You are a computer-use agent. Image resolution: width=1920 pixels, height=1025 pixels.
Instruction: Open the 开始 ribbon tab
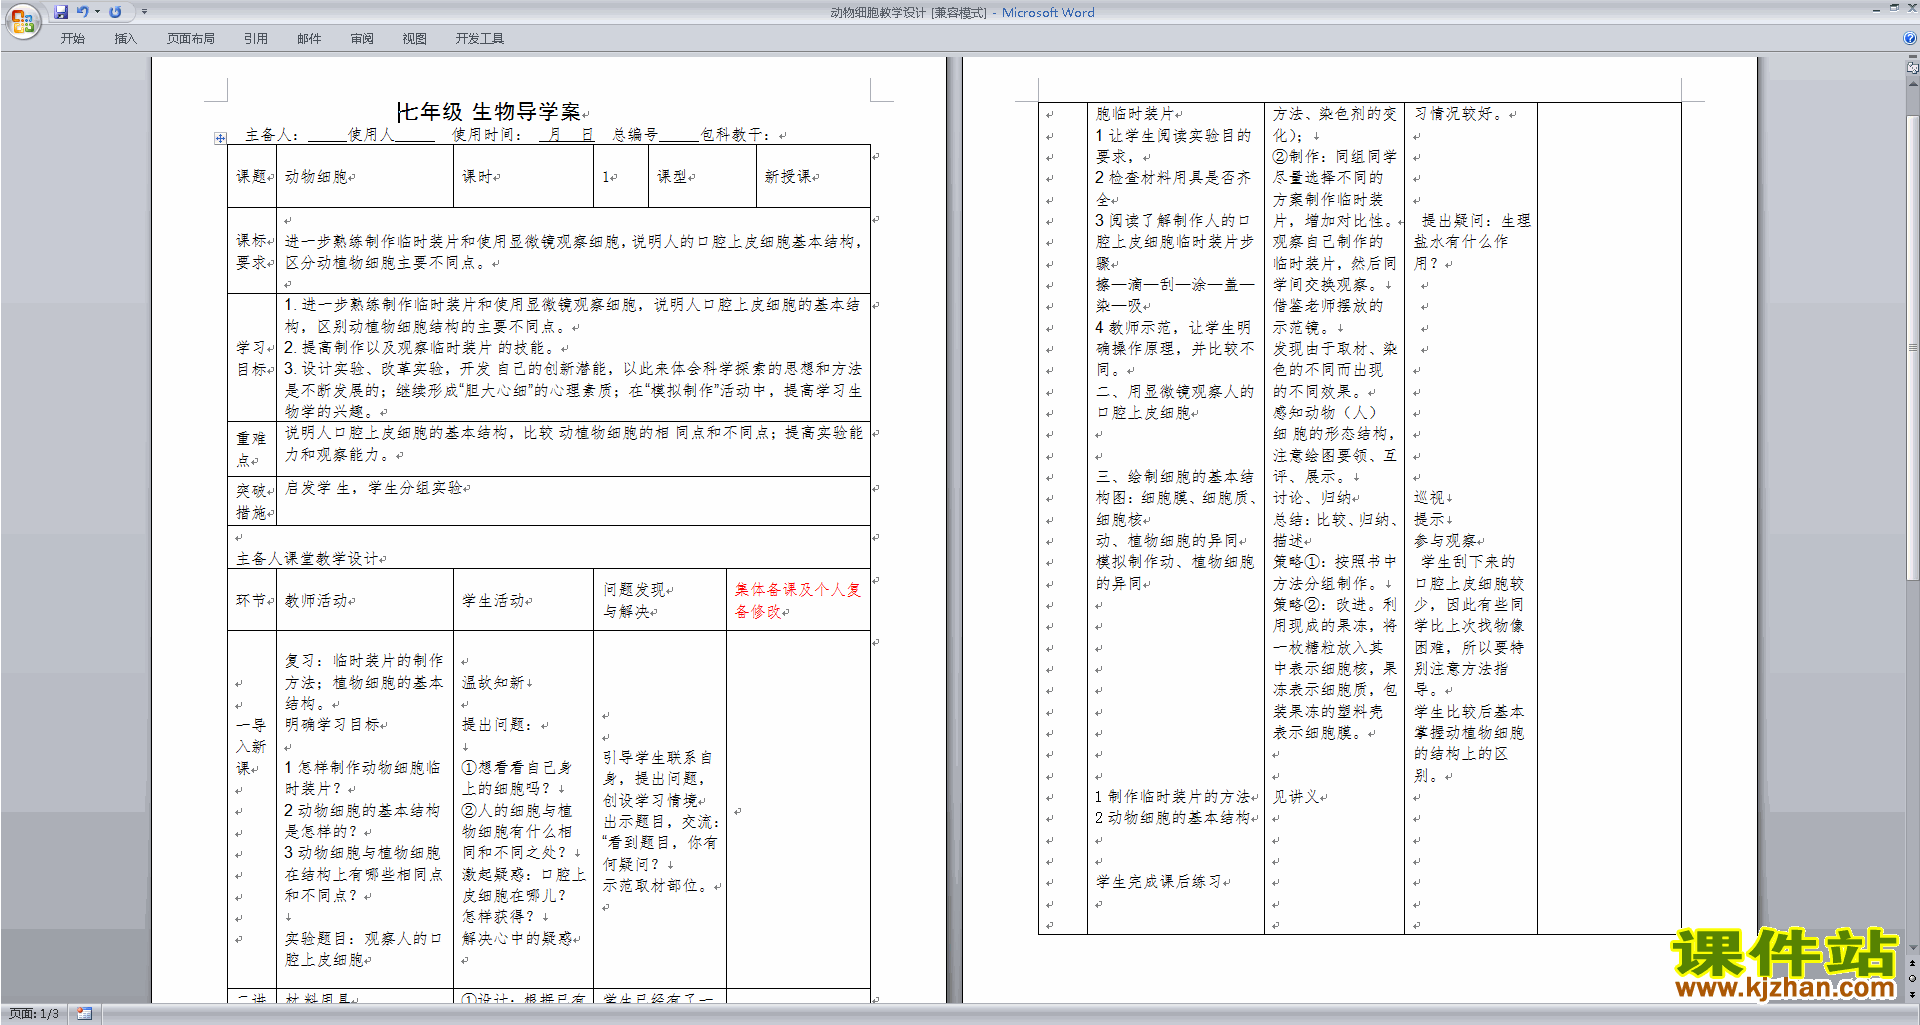tap(73, 39)
